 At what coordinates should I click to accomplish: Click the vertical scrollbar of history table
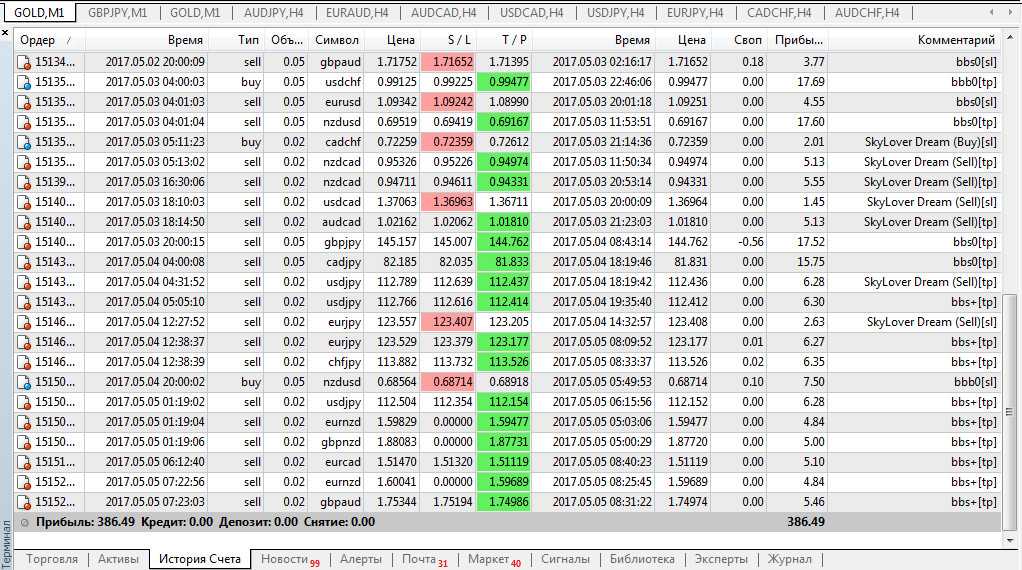[1010, 300]
